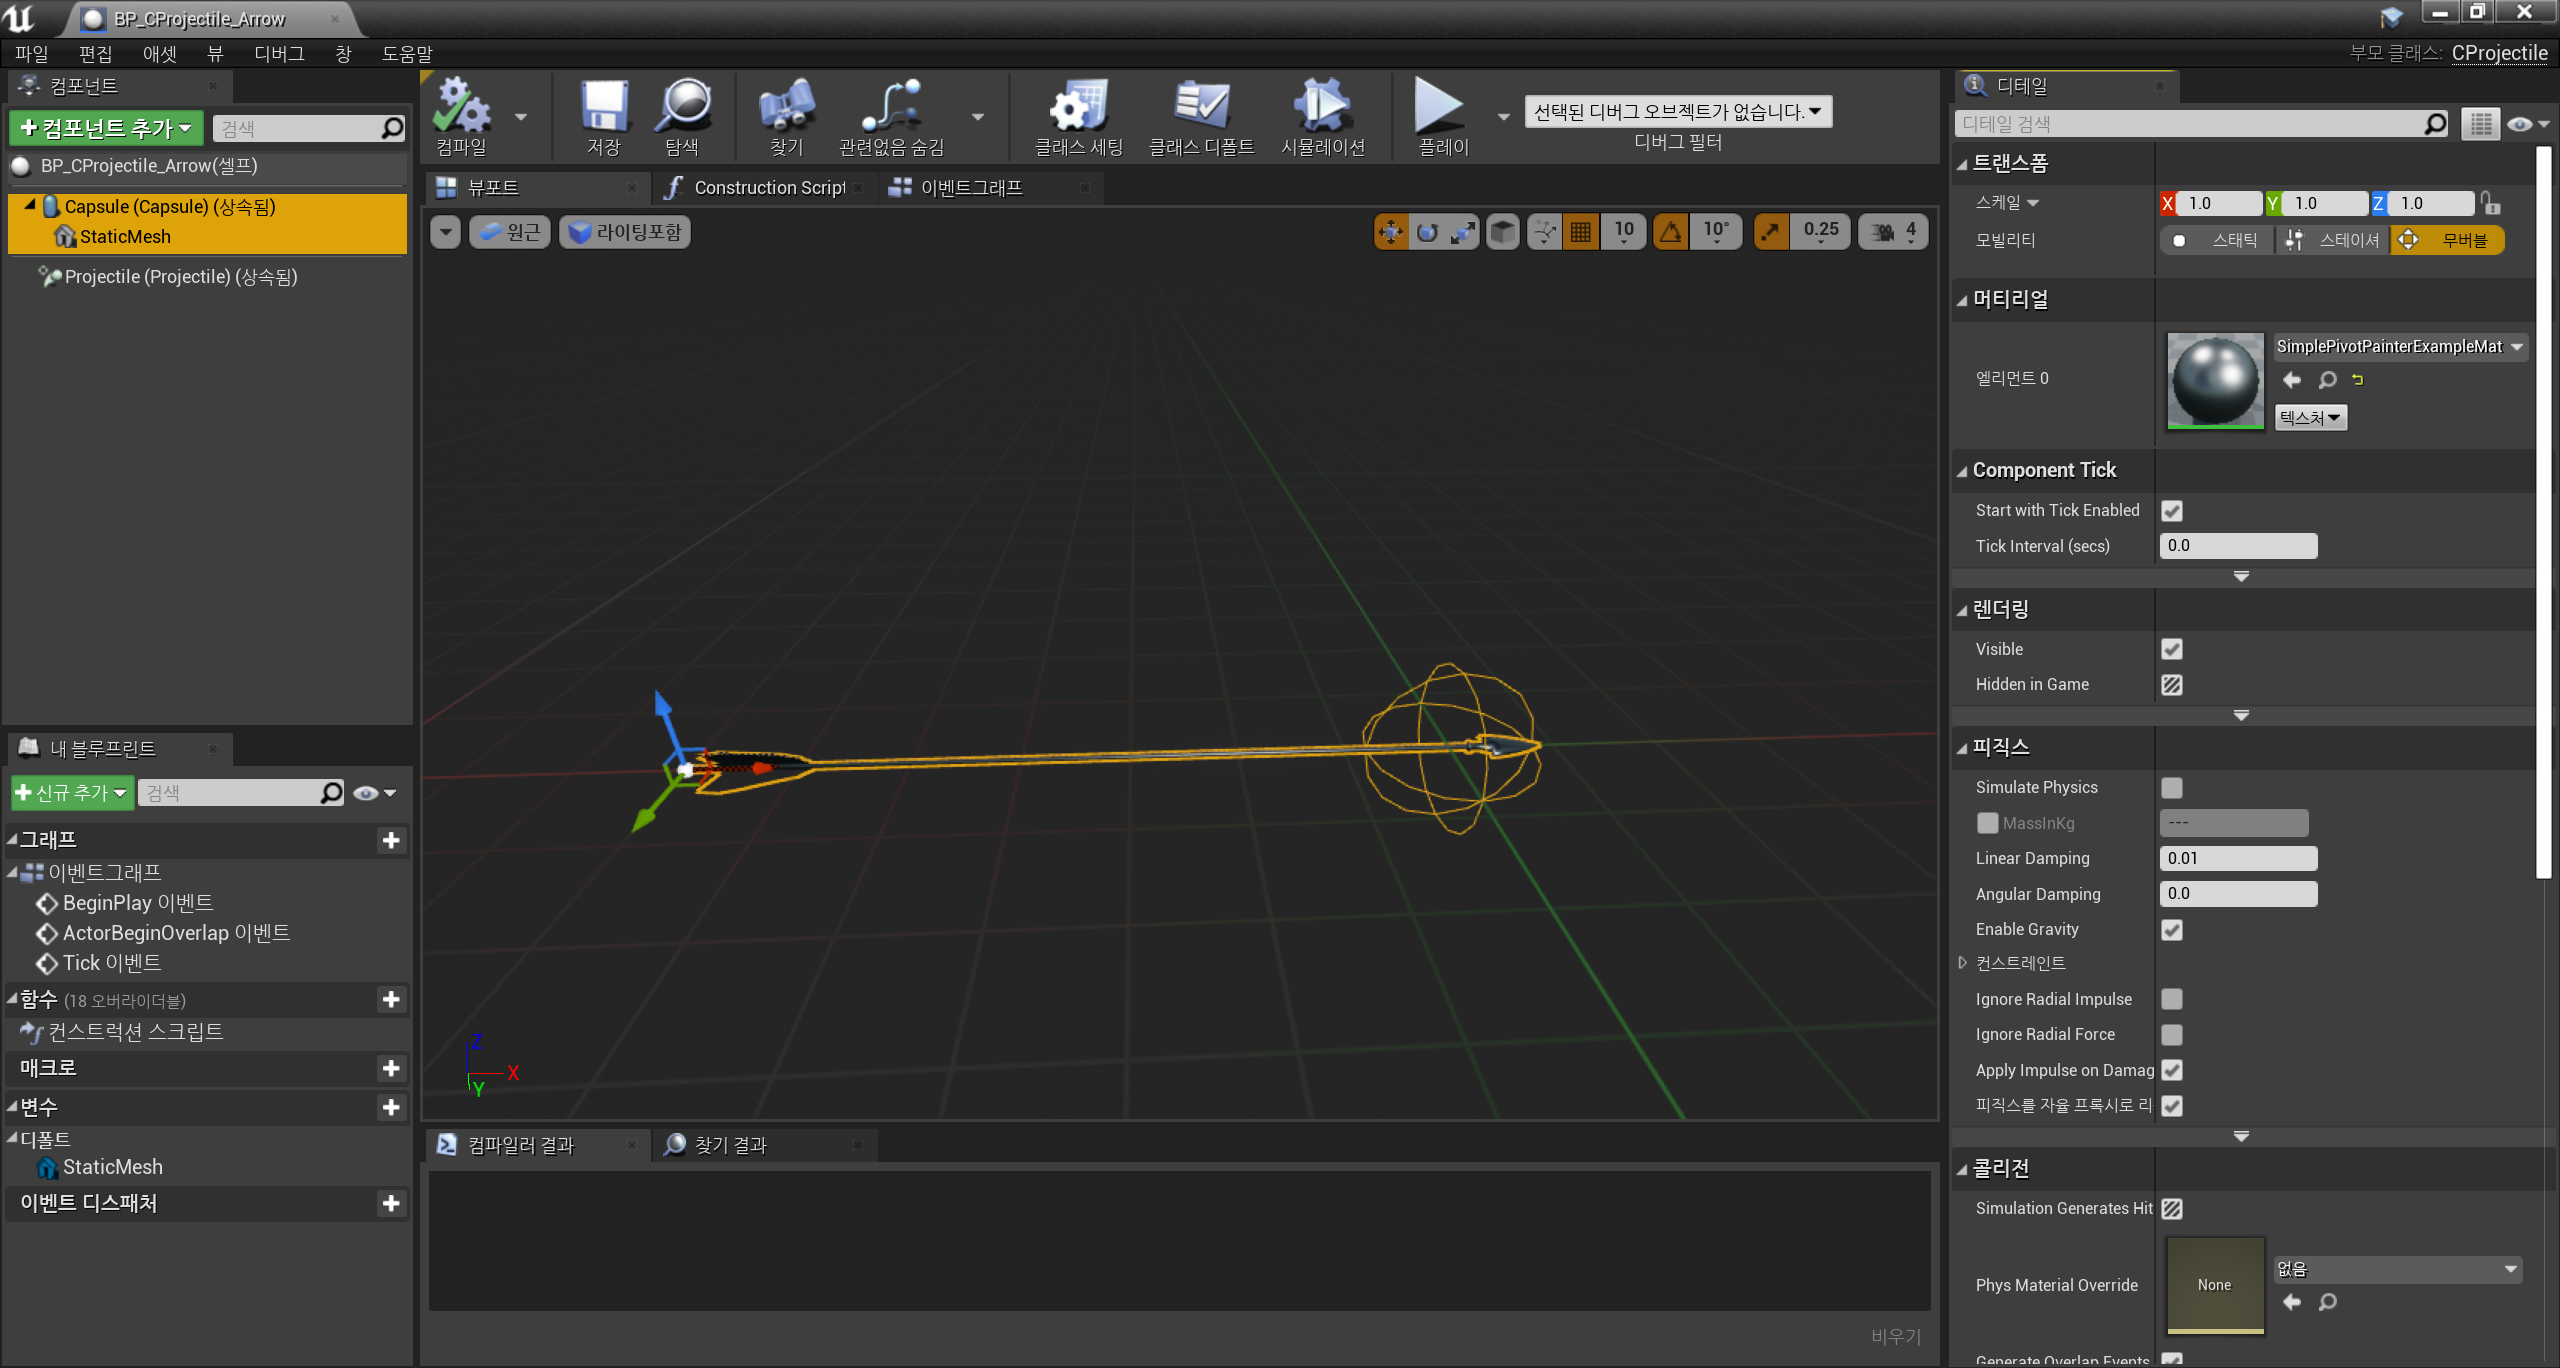Switch to the Construction Script tab
Screen dimensions: 2560x1368
(x=768, y=188)
